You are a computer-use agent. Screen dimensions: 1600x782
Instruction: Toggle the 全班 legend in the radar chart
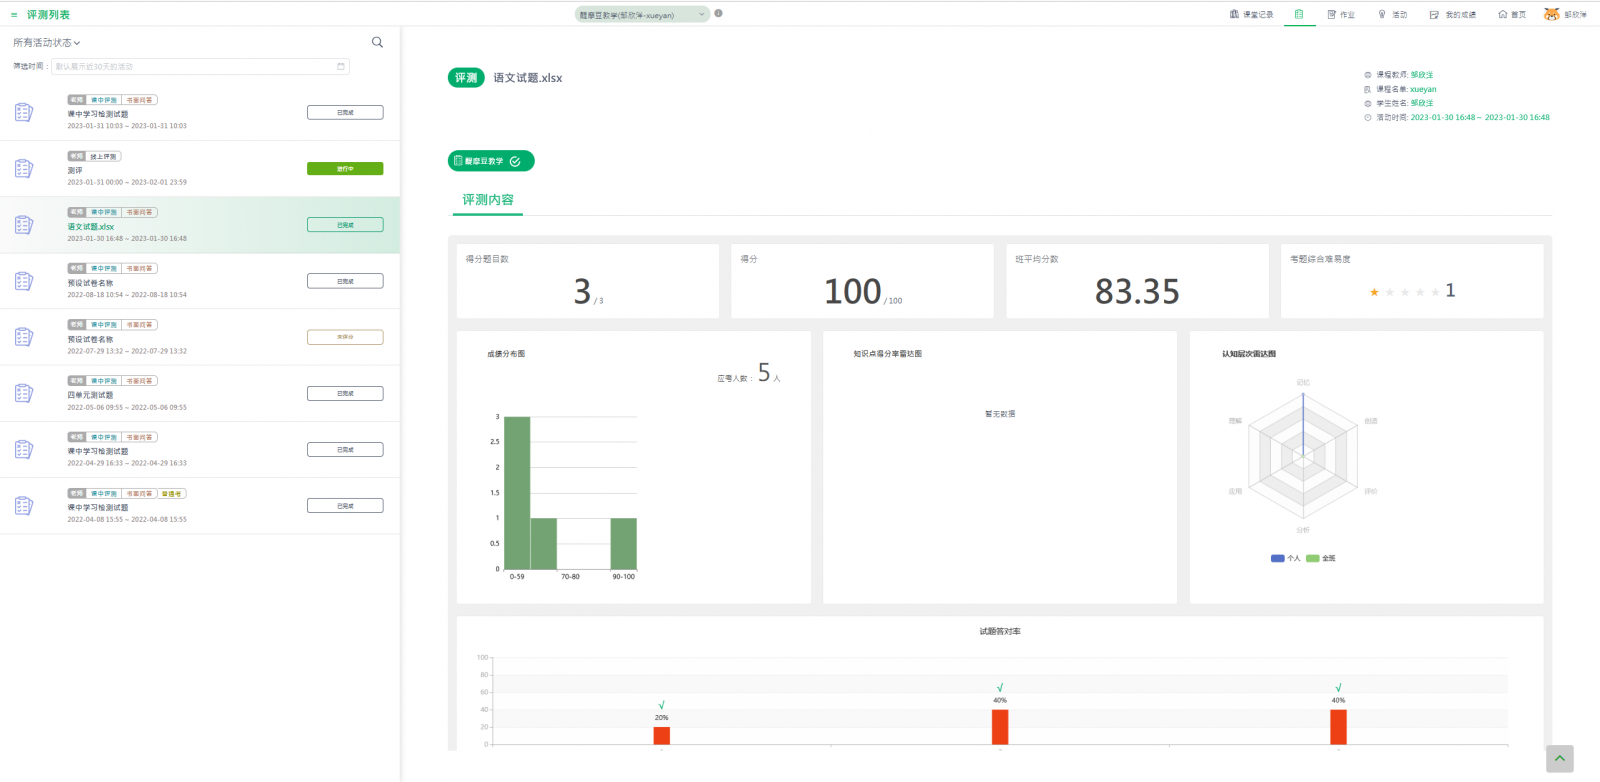point(1320,558)
